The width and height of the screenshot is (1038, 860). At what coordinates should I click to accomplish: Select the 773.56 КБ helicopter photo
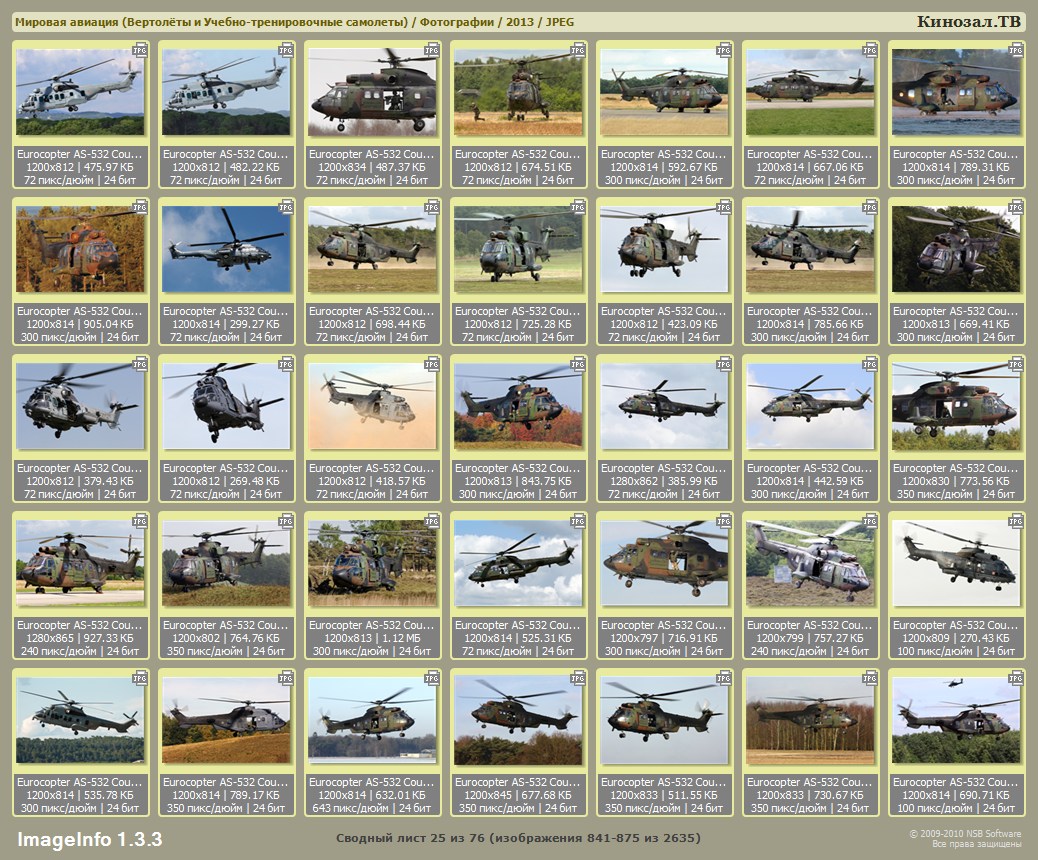pos(956,407)
